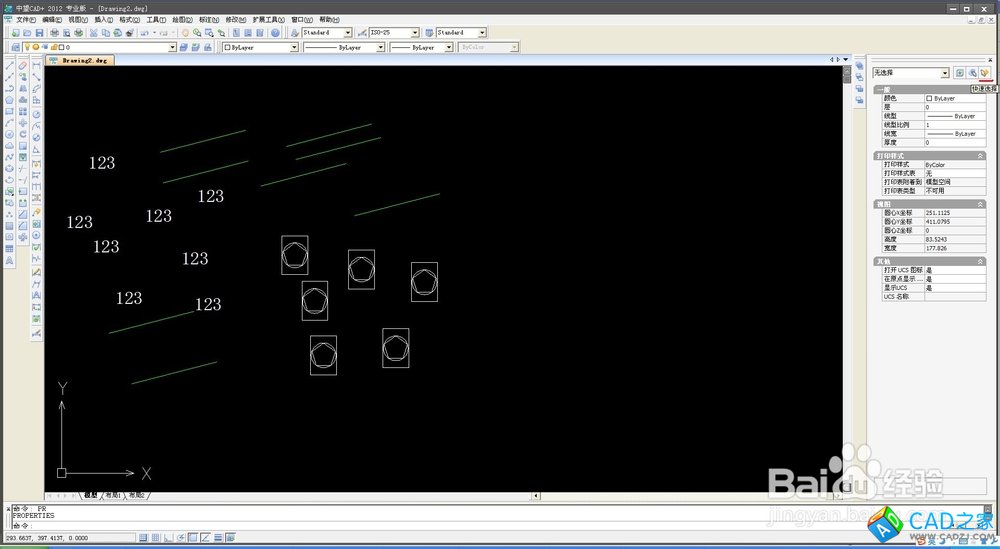Select the Erase tool in left toolbar
1000x549 pixels.
(23, 65)
